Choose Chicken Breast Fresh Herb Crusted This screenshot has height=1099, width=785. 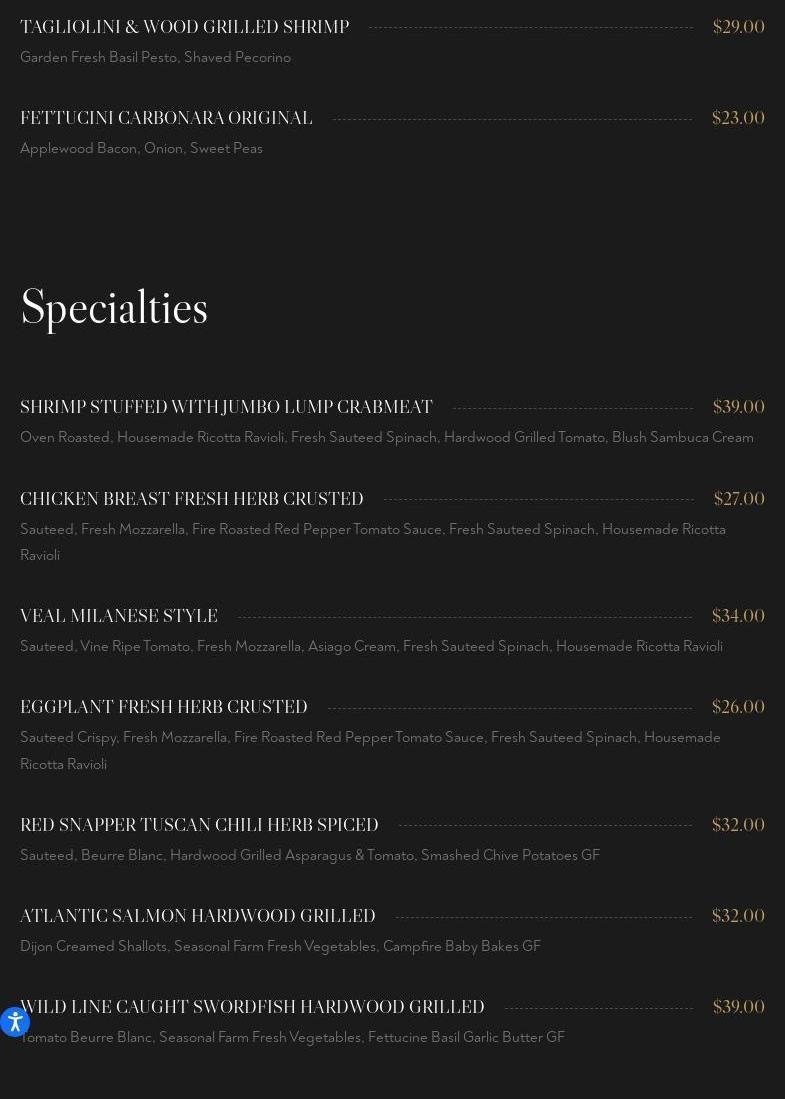[x=192, y=499]
